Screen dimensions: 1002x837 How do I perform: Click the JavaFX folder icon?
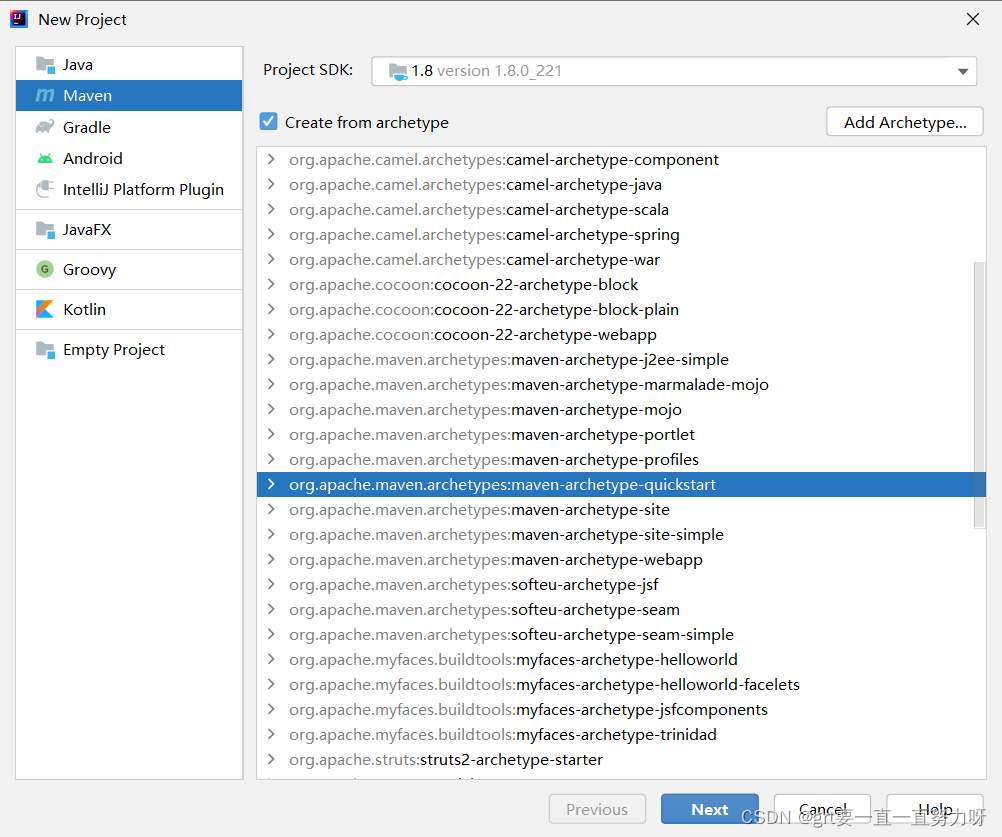coord(45,229)
